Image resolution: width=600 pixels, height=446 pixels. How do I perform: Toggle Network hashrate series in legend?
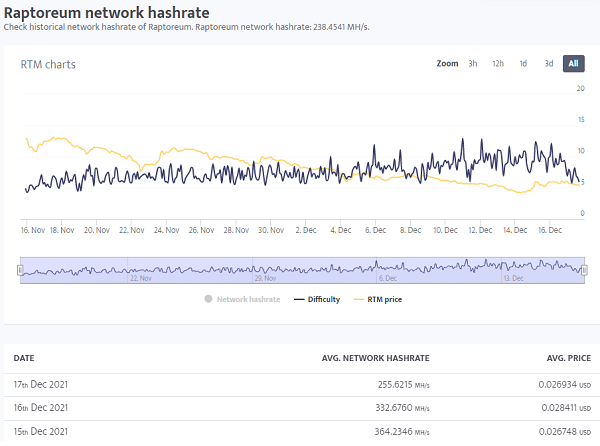click(x=243, y=300)
